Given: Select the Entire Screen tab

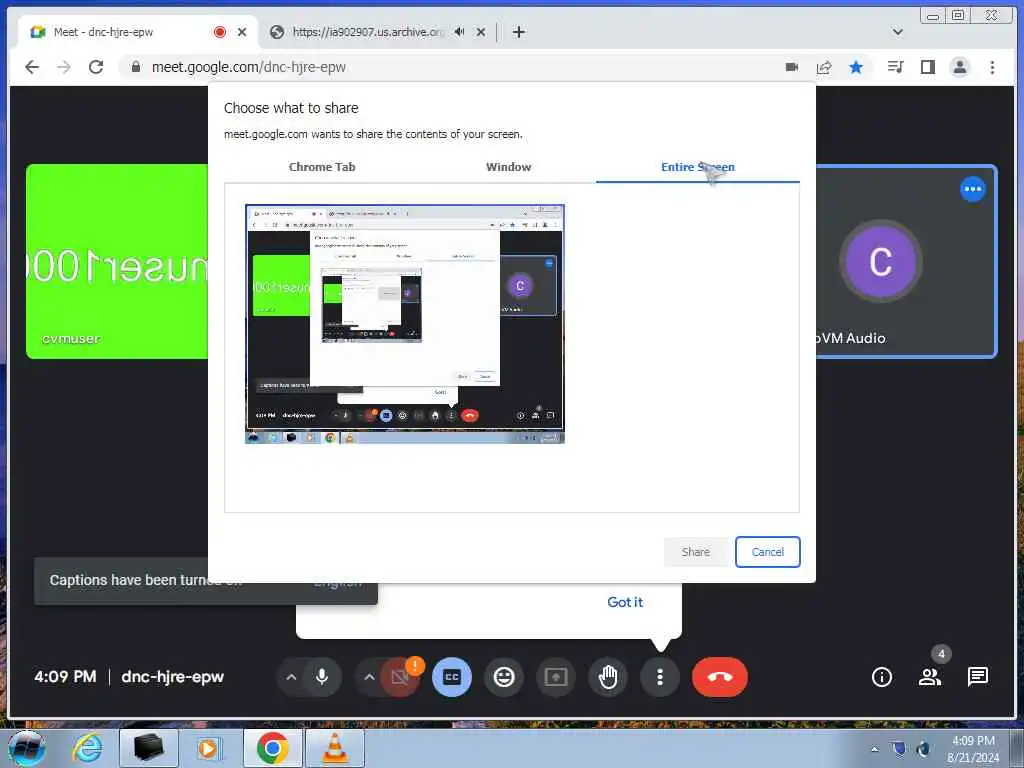Looking at the screenshot, I should click(x=697, y=167).
